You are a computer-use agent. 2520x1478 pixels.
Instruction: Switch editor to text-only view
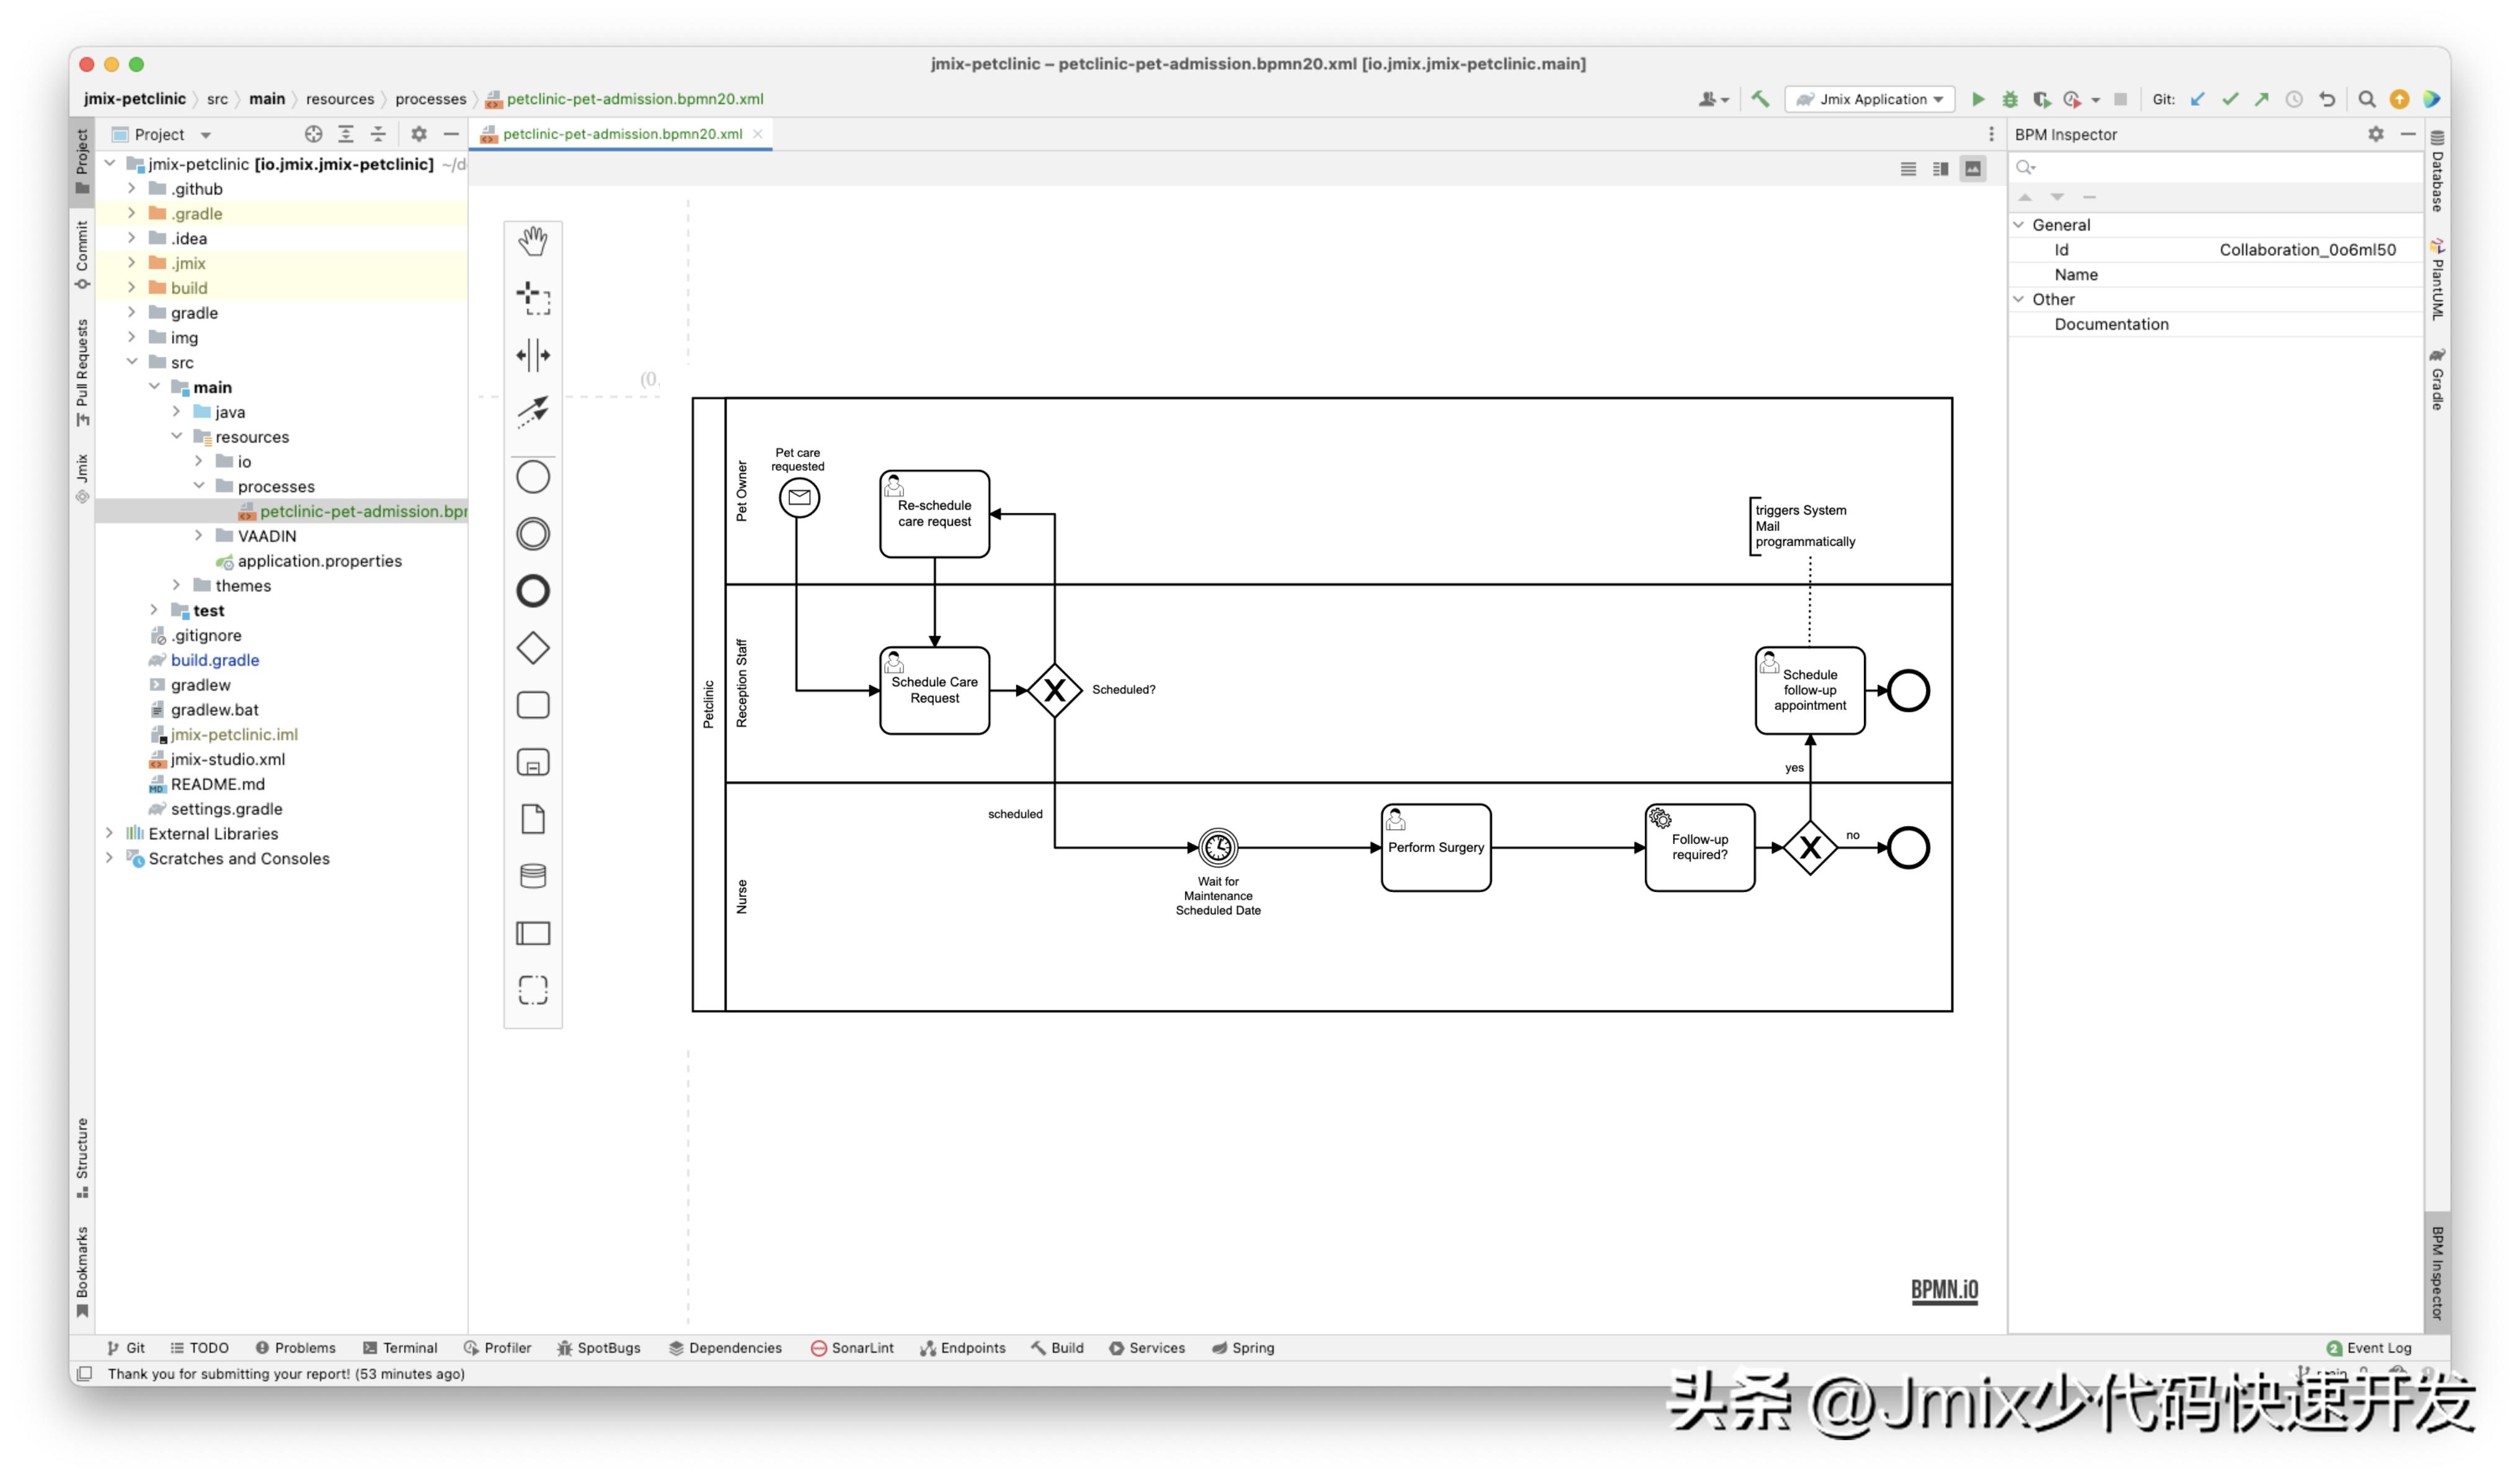(1908, 169)
